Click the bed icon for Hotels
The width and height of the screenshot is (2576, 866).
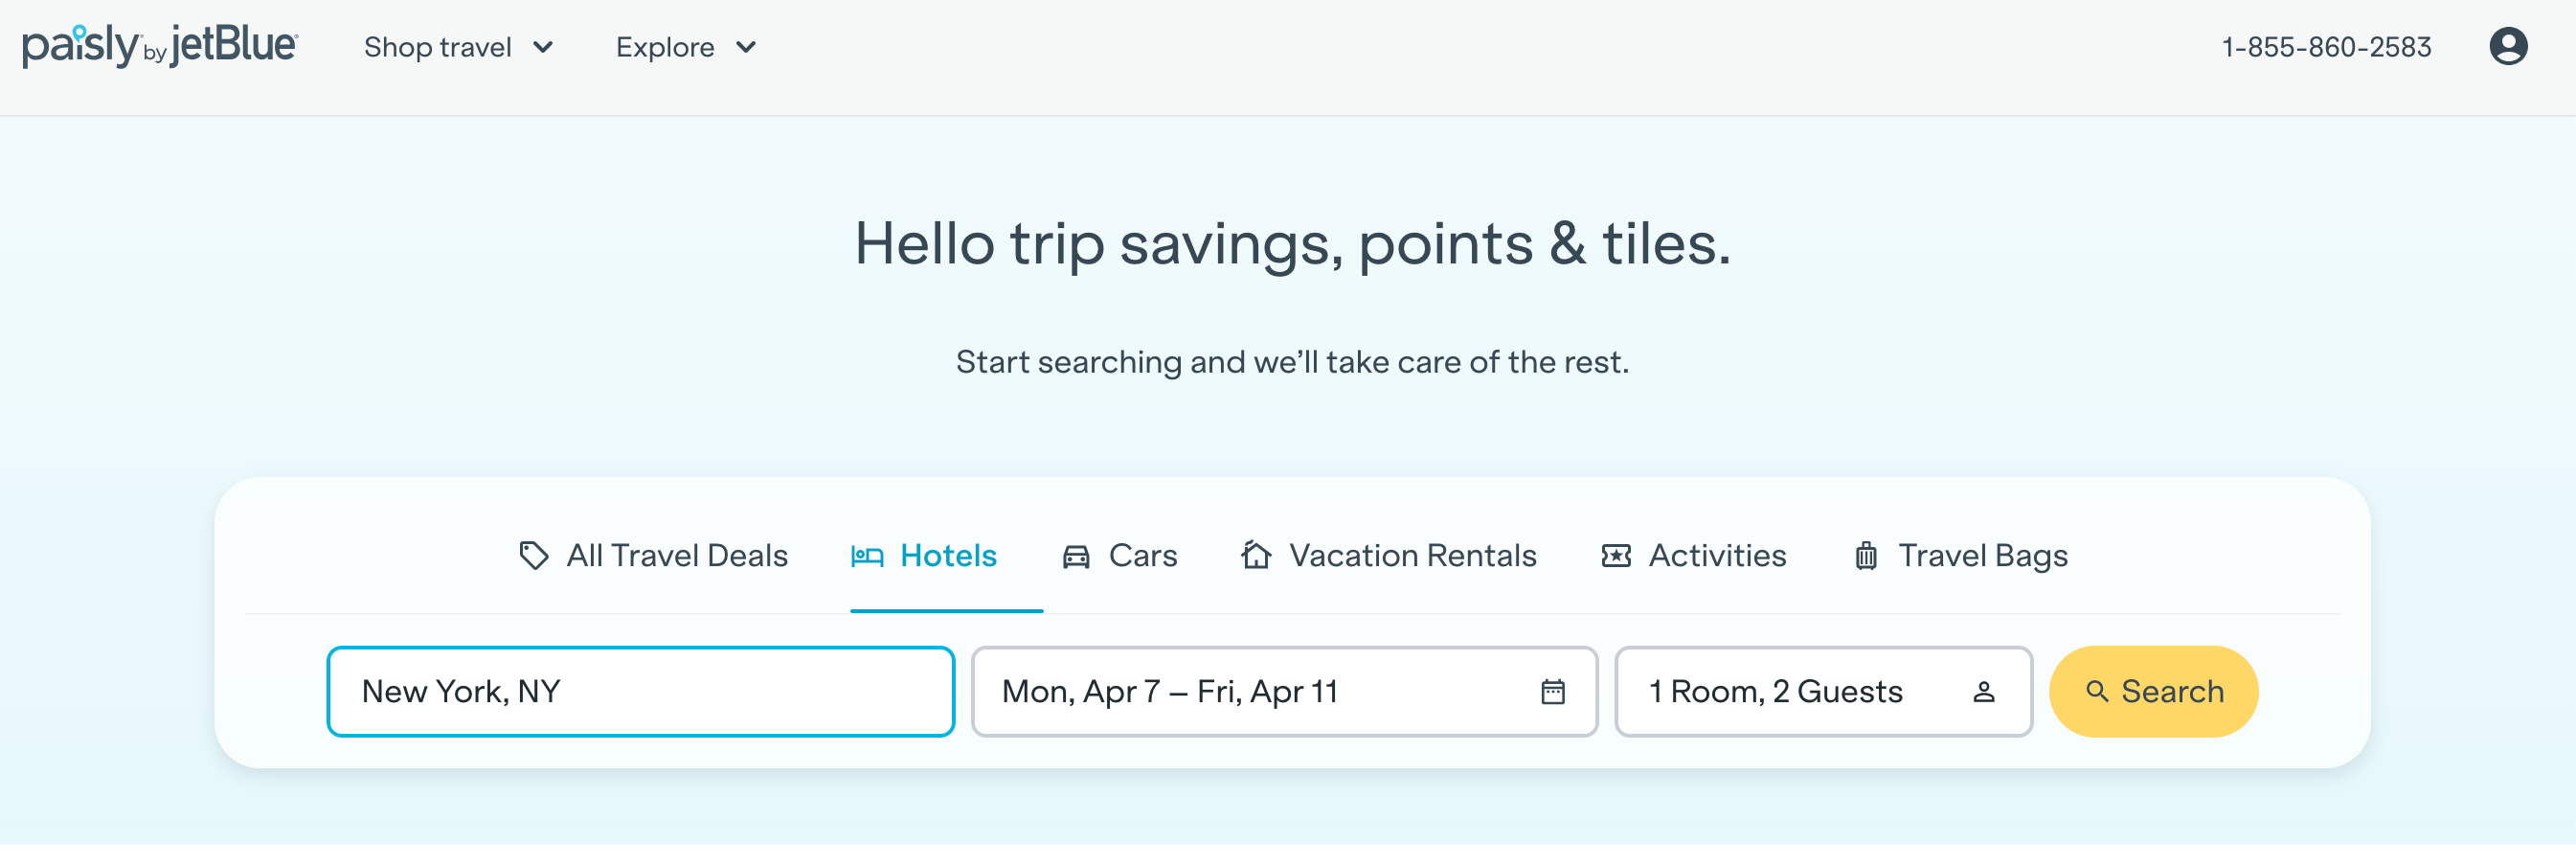pyautogui.click(x=867, y=556)
